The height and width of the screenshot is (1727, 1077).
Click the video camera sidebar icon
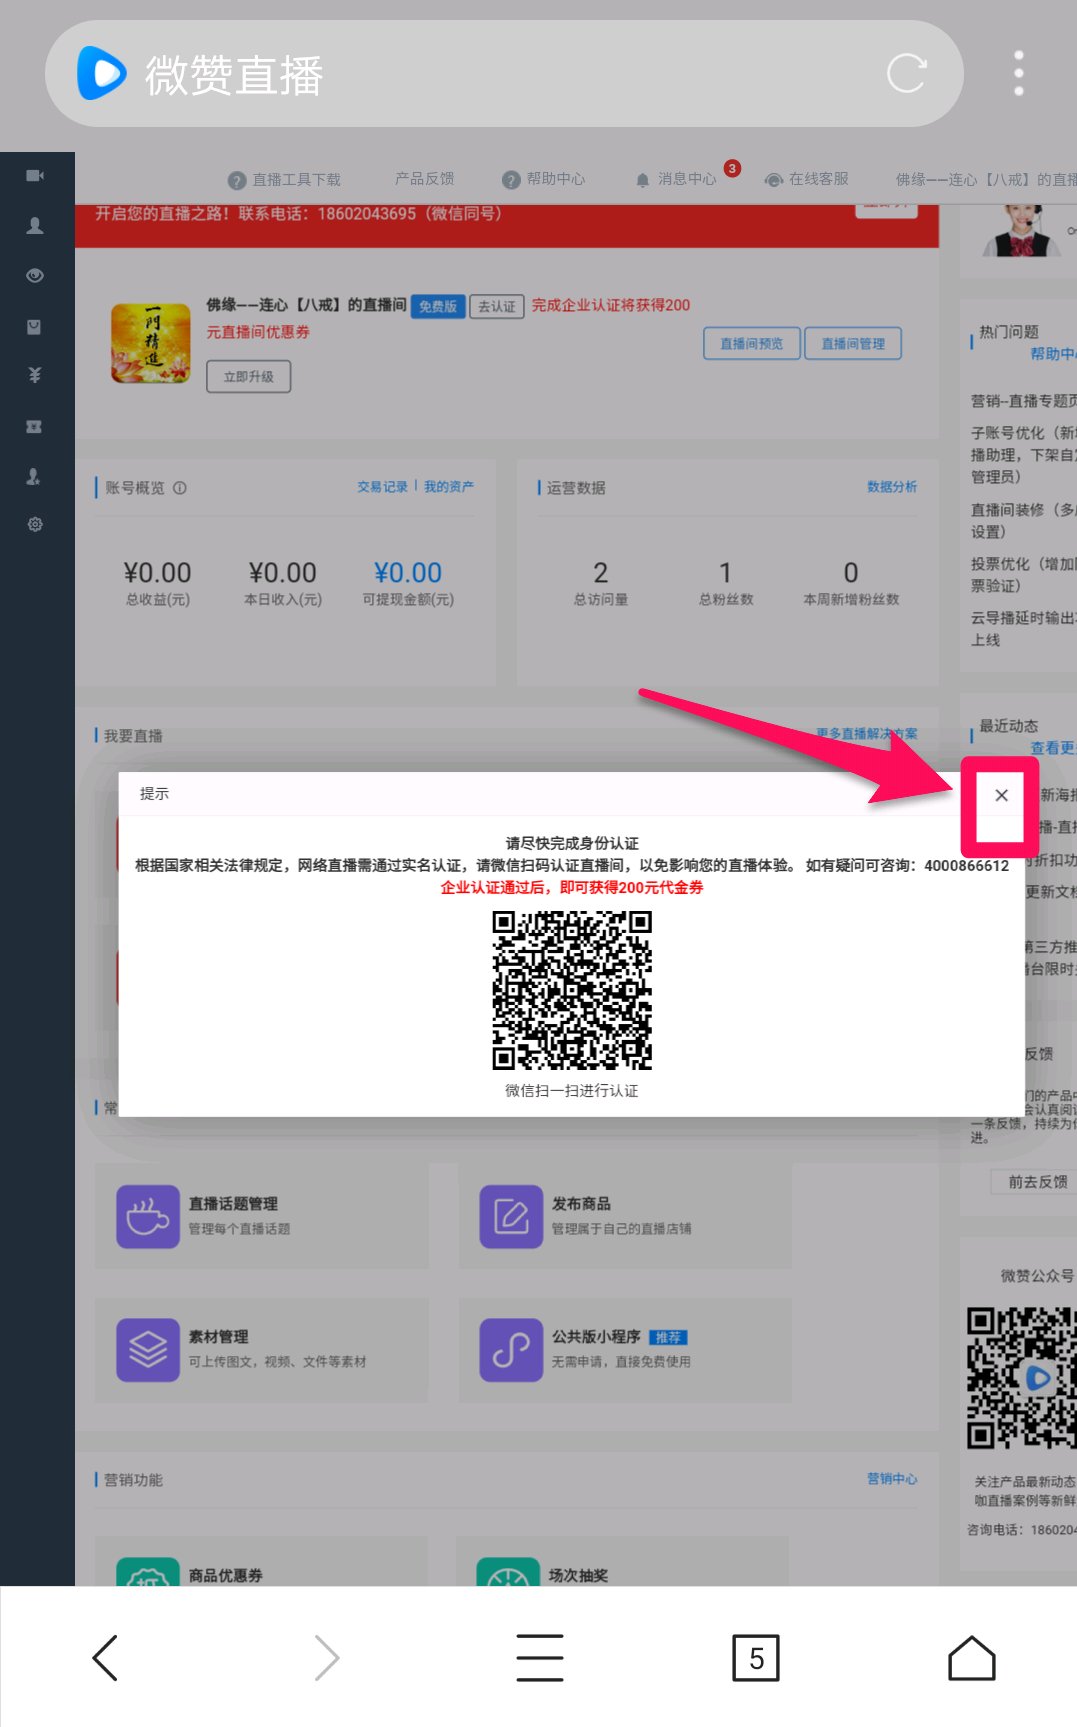click(35, 176)
